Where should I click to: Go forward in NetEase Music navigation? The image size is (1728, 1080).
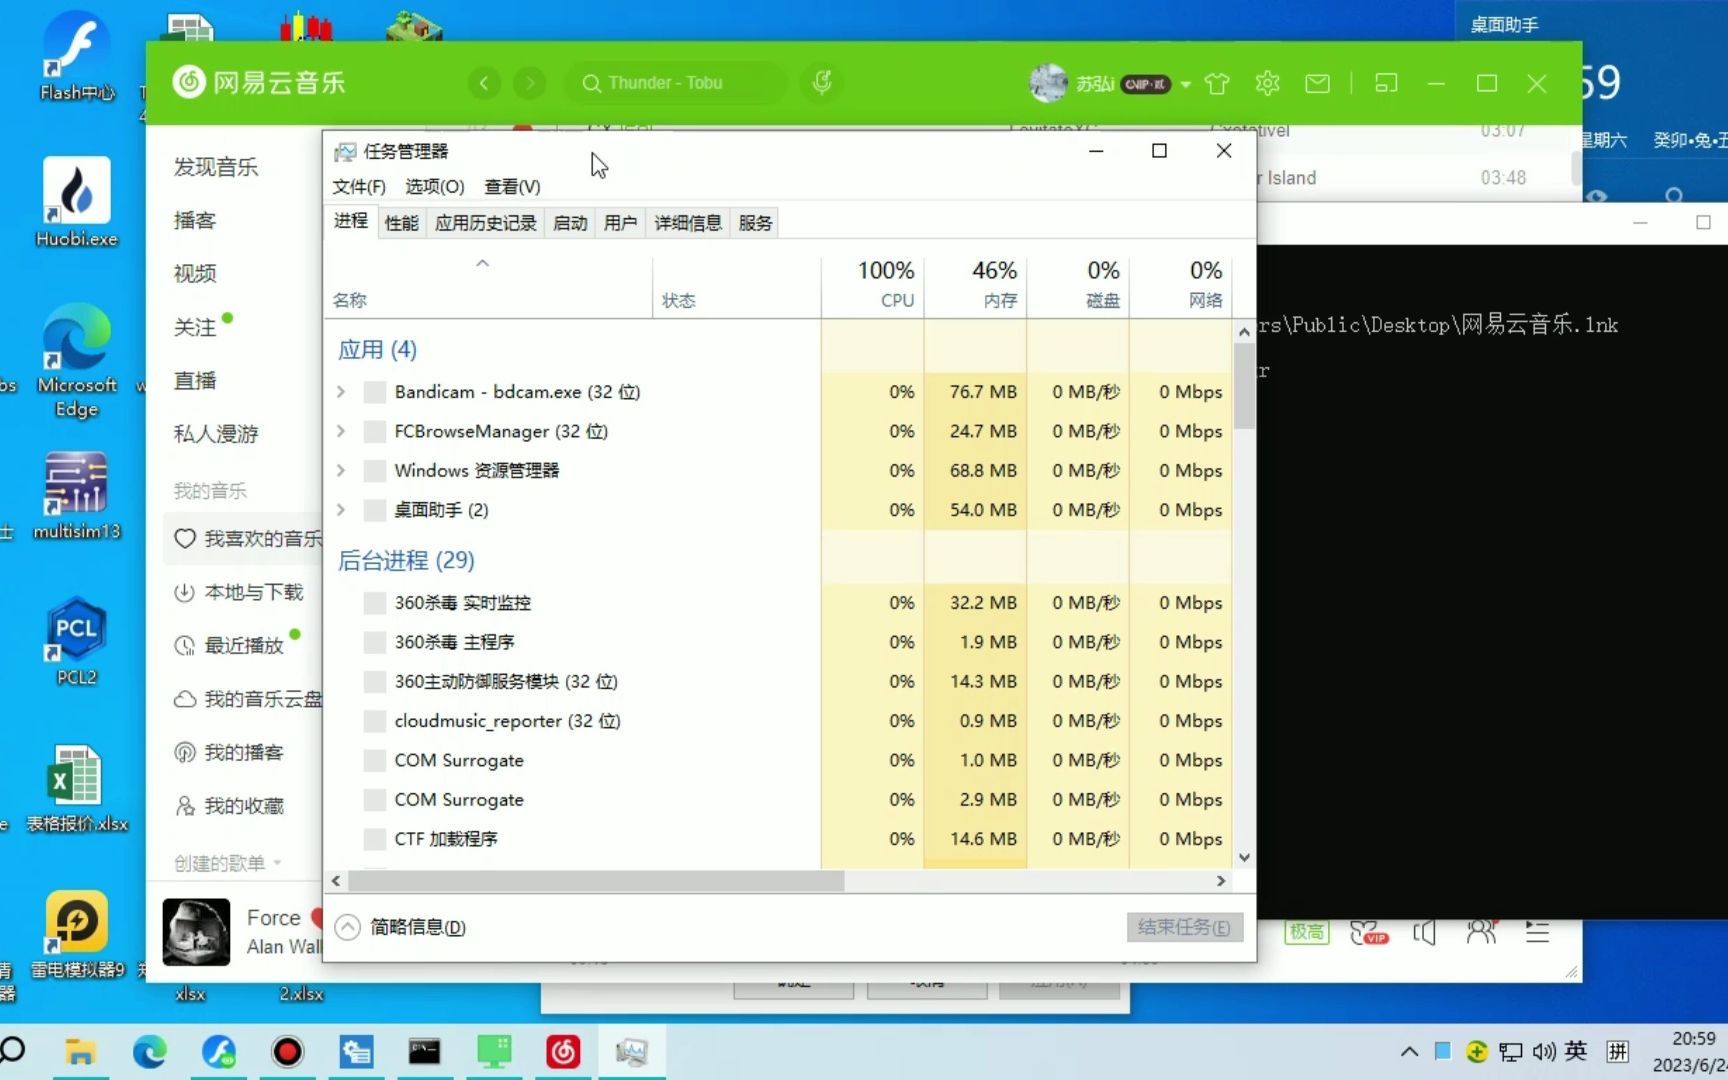(x=530, y=83)
